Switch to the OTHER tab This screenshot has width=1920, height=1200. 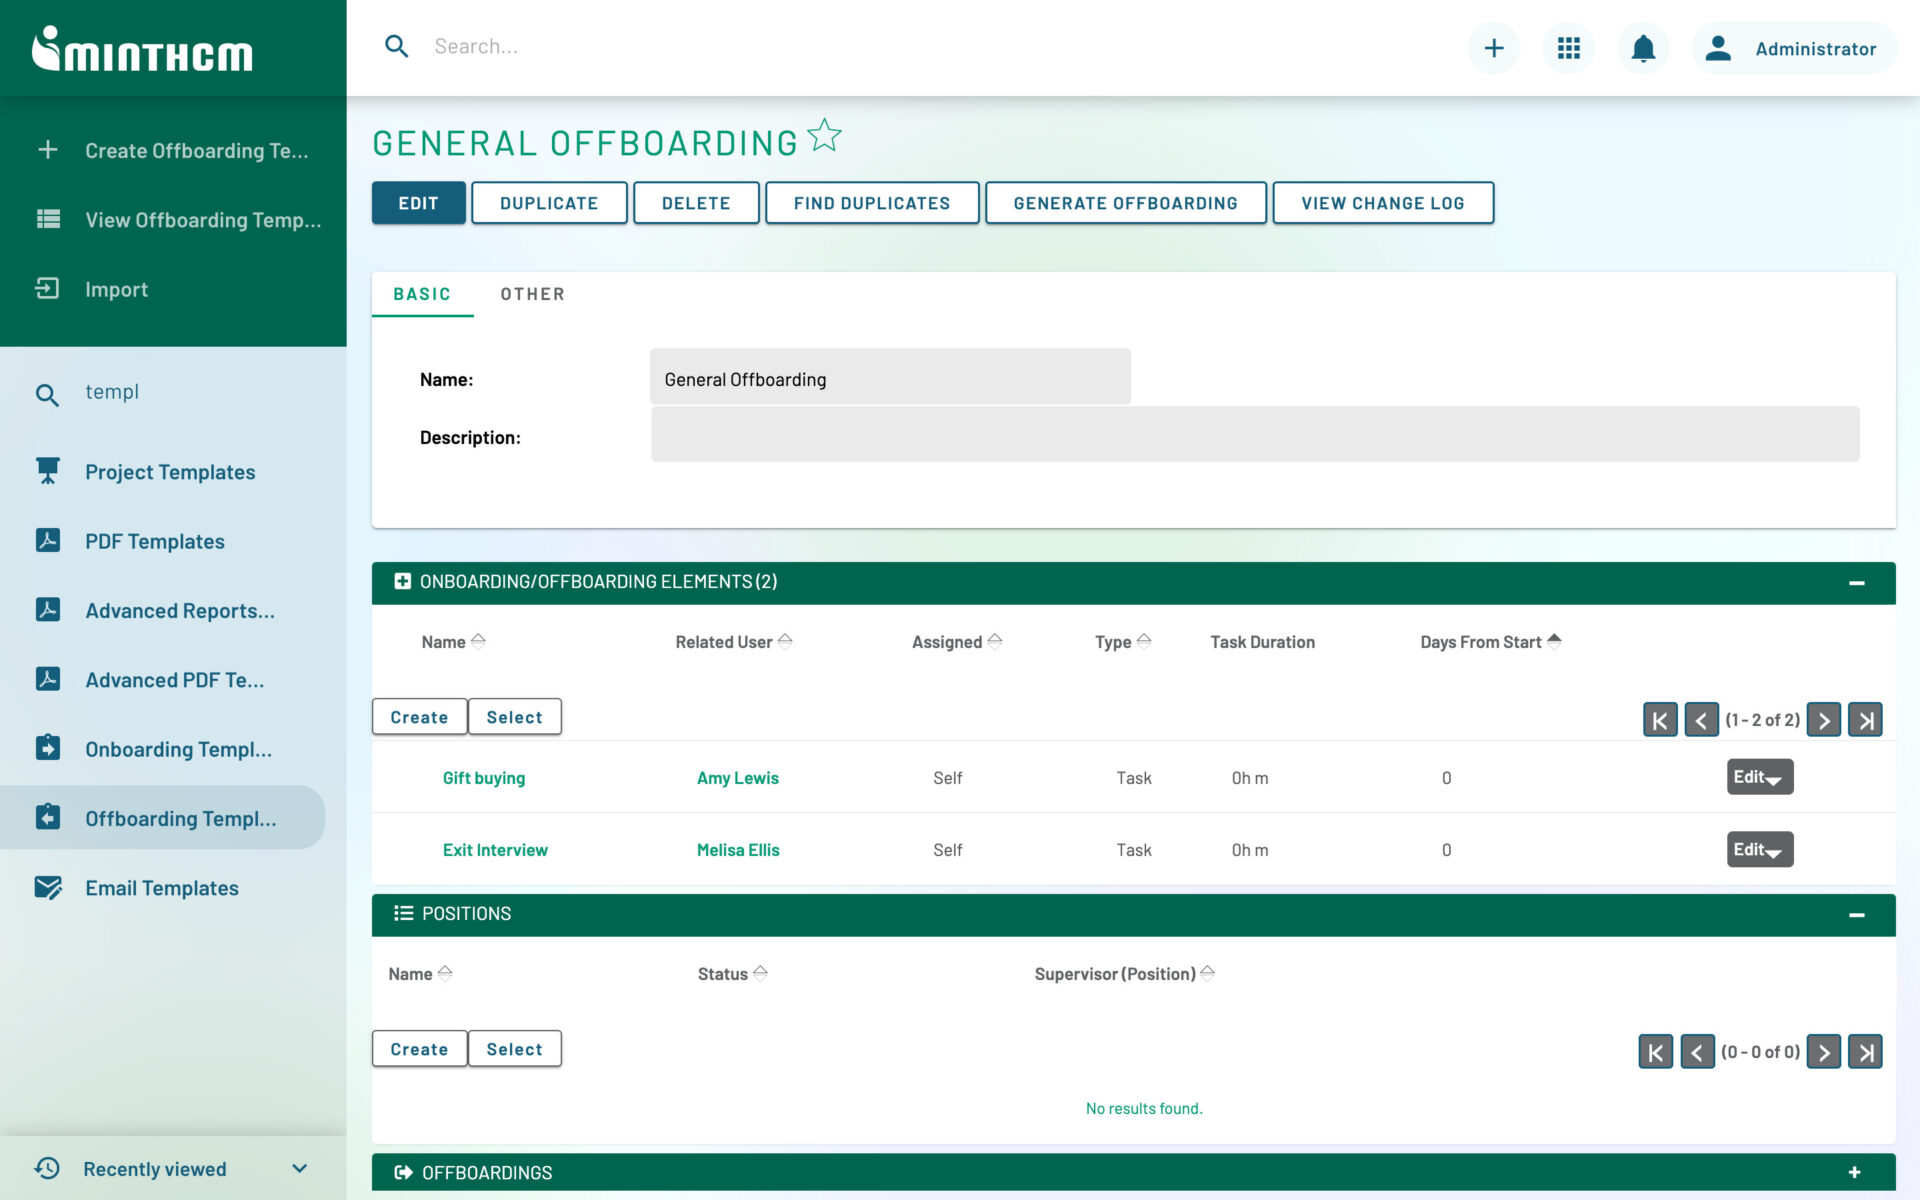click(532, 293)
